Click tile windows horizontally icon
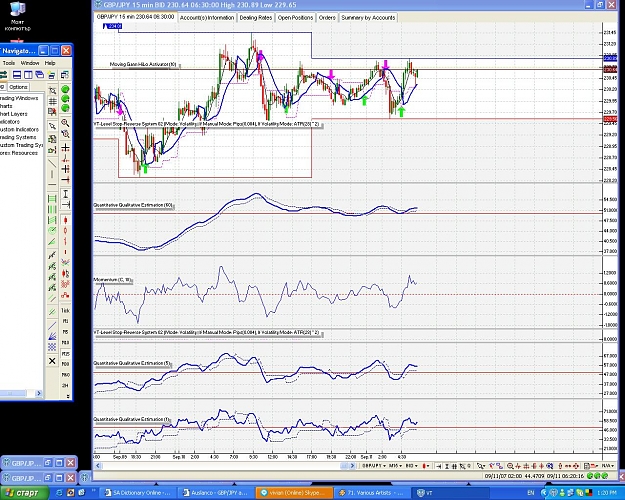 click(x=17, y=75)
